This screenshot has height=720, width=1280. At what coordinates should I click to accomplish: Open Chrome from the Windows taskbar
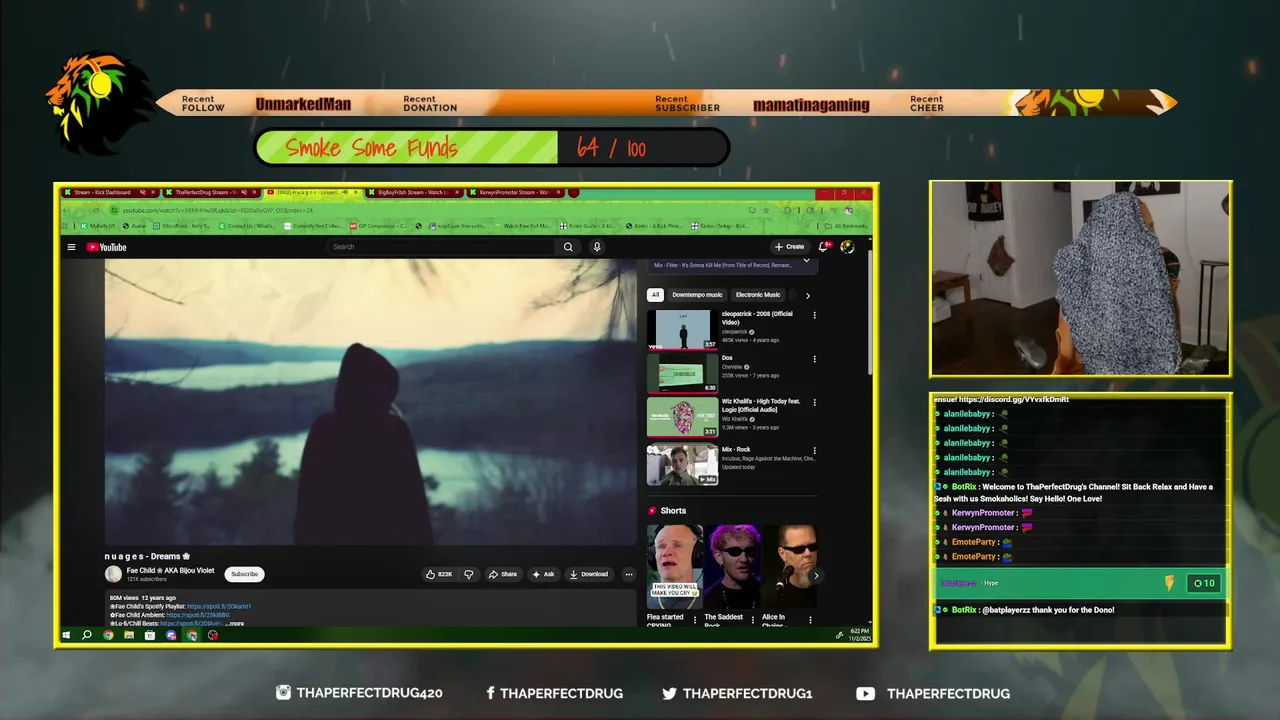[108, 634]
